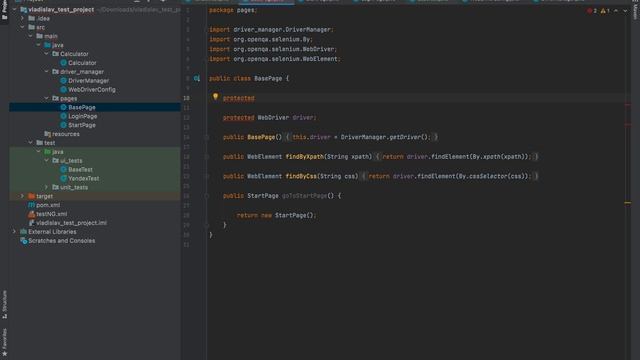Click the 'package pages' statement

click(233, 10)
